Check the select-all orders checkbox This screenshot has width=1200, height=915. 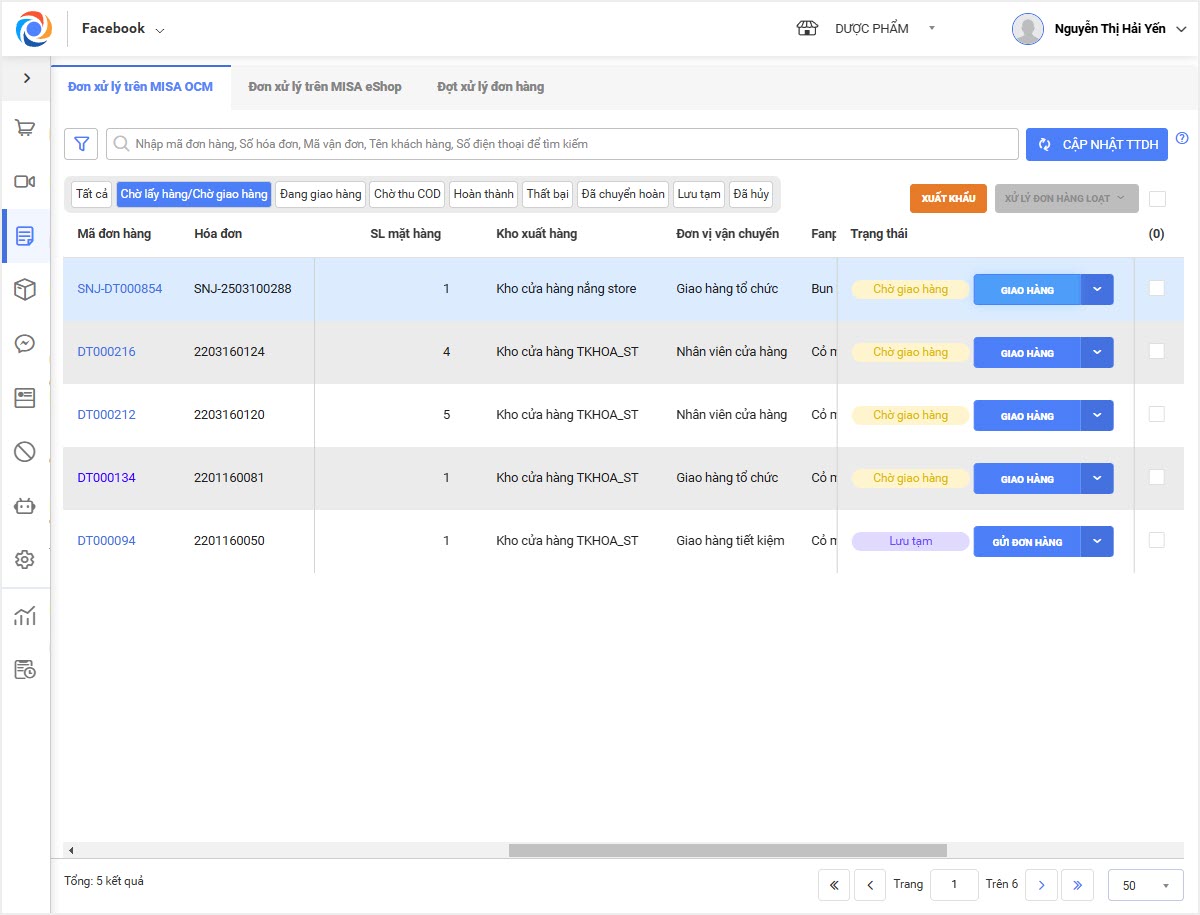click(x=1157, y=199)
